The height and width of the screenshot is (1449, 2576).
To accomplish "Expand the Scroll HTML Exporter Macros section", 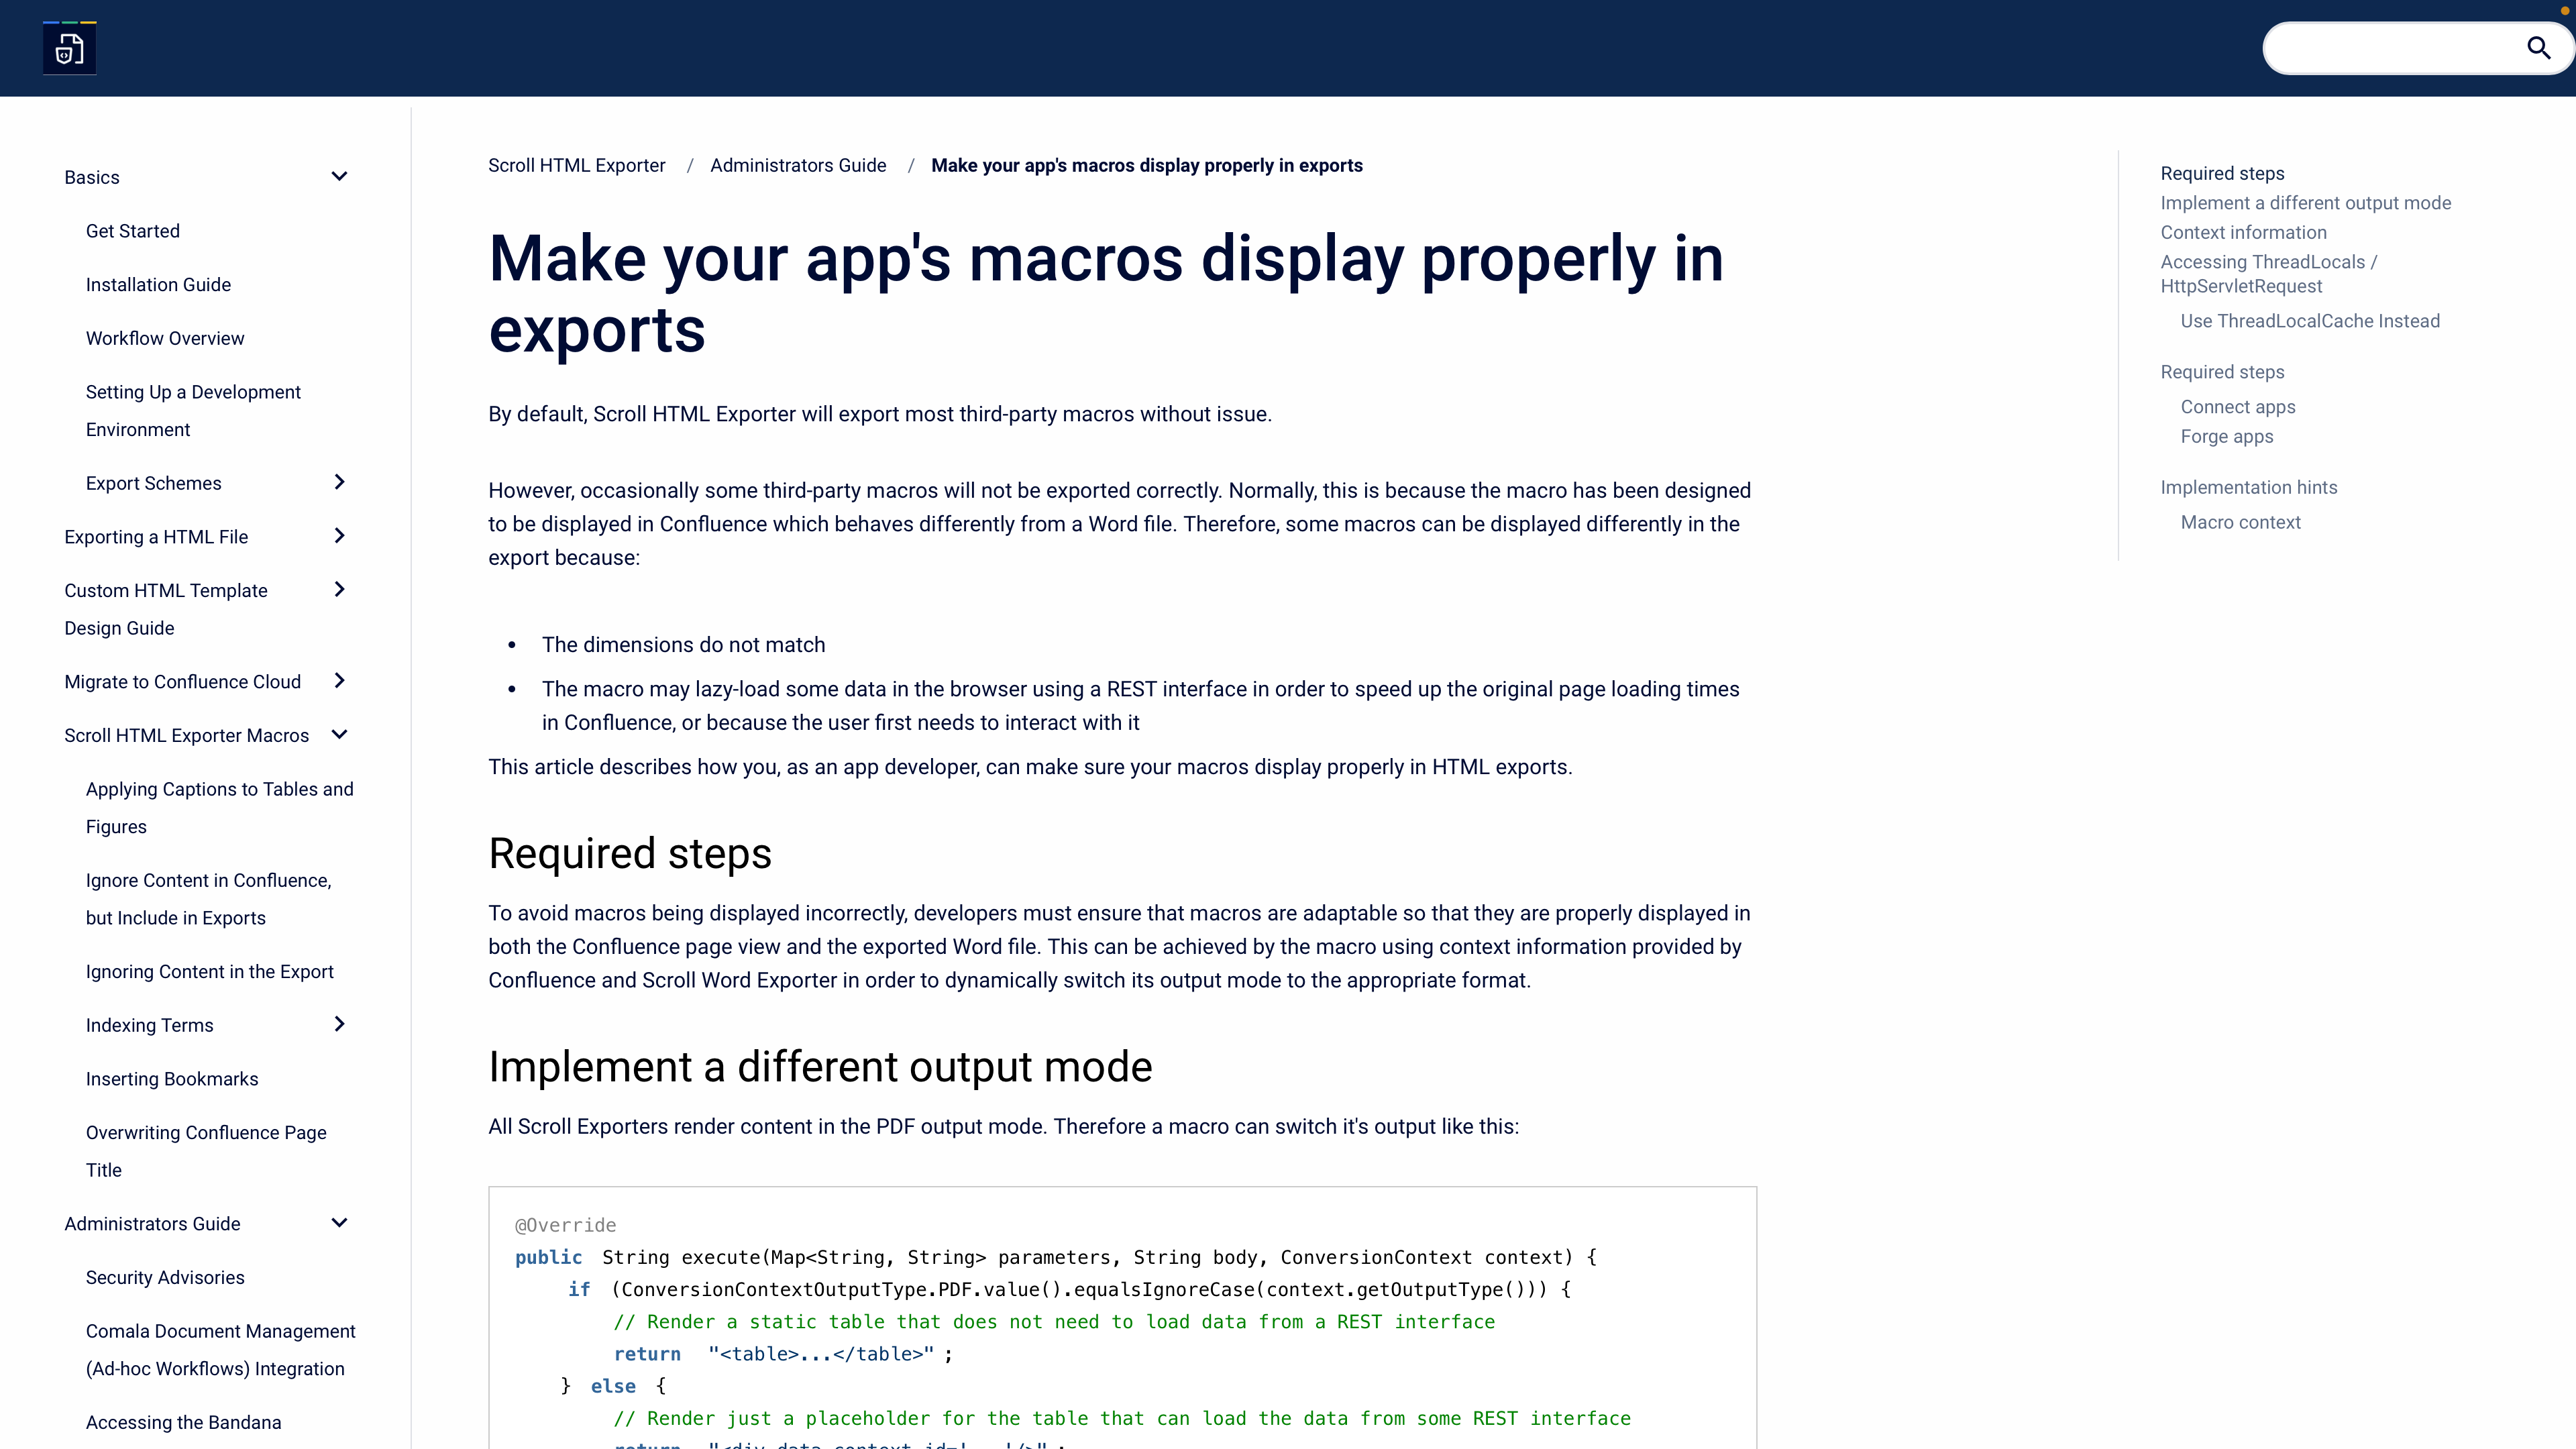I will (x=338, y=735).
